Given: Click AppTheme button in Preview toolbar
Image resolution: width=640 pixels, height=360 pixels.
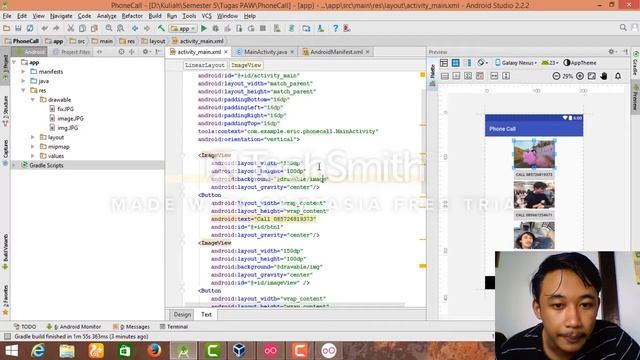Looking at the screenshot, I should pyautogui.click(x=580, y=62).
